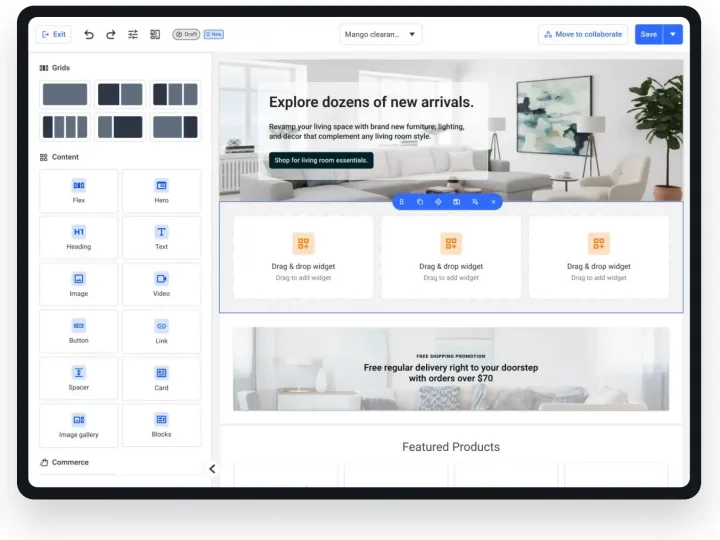Open the layout panels icon in toolbar
The image size is (720, 540).
[x=155, y=34]
